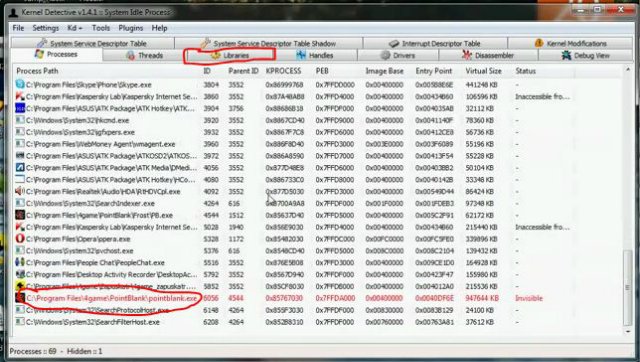Sort by the PEB column header

[322, 71]
